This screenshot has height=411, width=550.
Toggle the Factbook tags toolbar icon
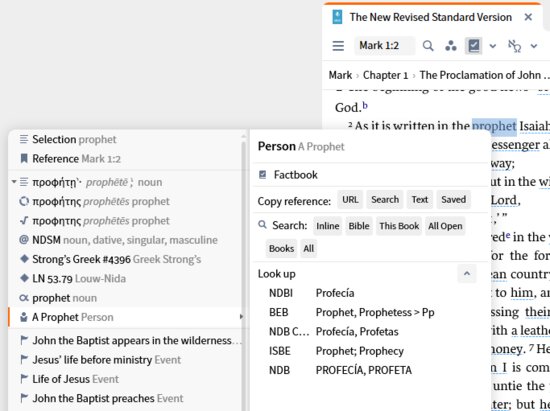click(474, 46)
